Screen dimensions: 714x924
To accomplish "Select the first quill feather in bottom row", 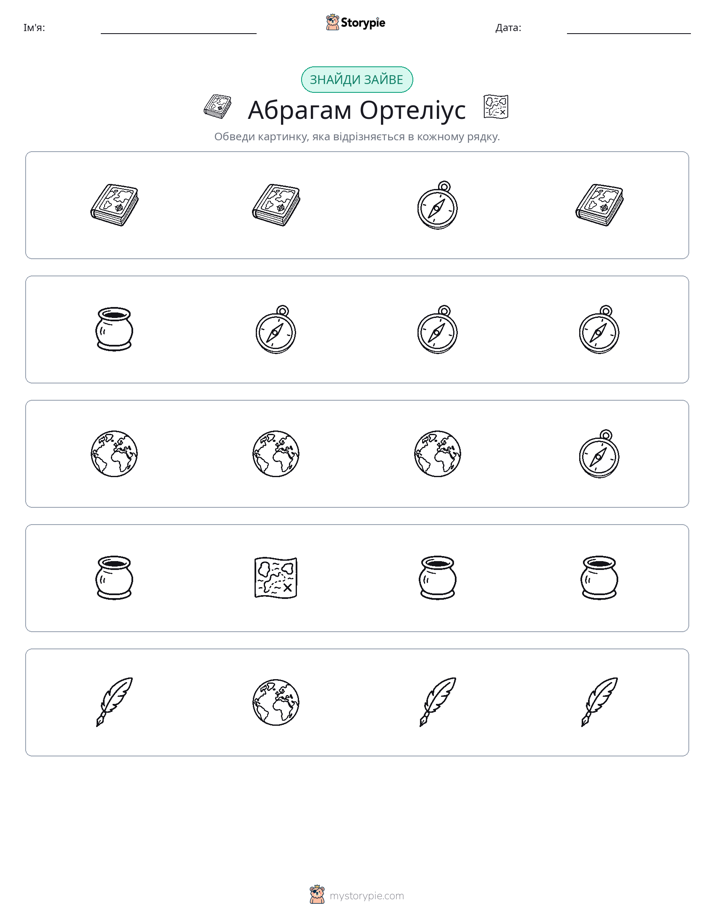I will tap(114, 702).
